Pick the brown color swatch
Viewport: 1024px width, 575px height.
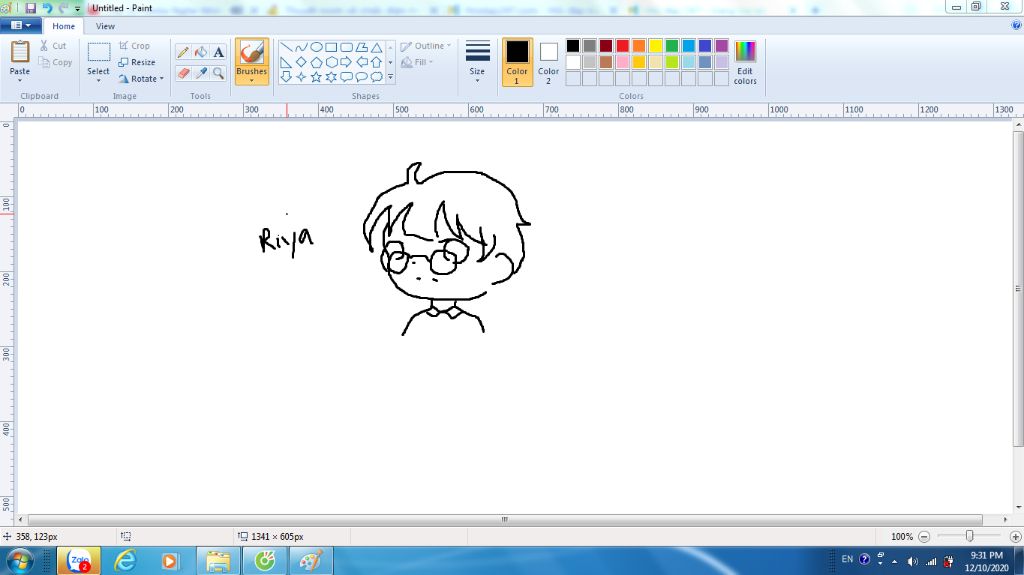coord(606,62)
